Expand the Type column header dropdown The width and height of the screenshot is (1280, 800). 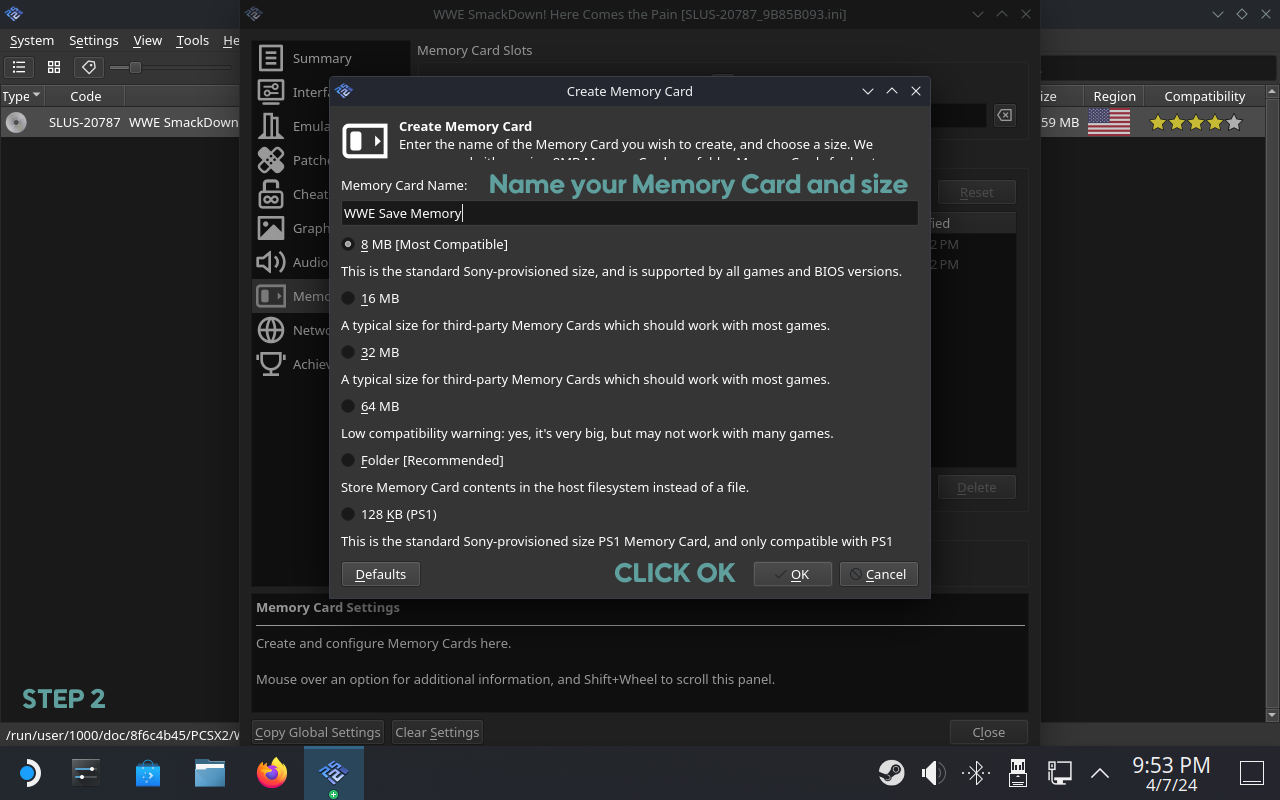37,96
